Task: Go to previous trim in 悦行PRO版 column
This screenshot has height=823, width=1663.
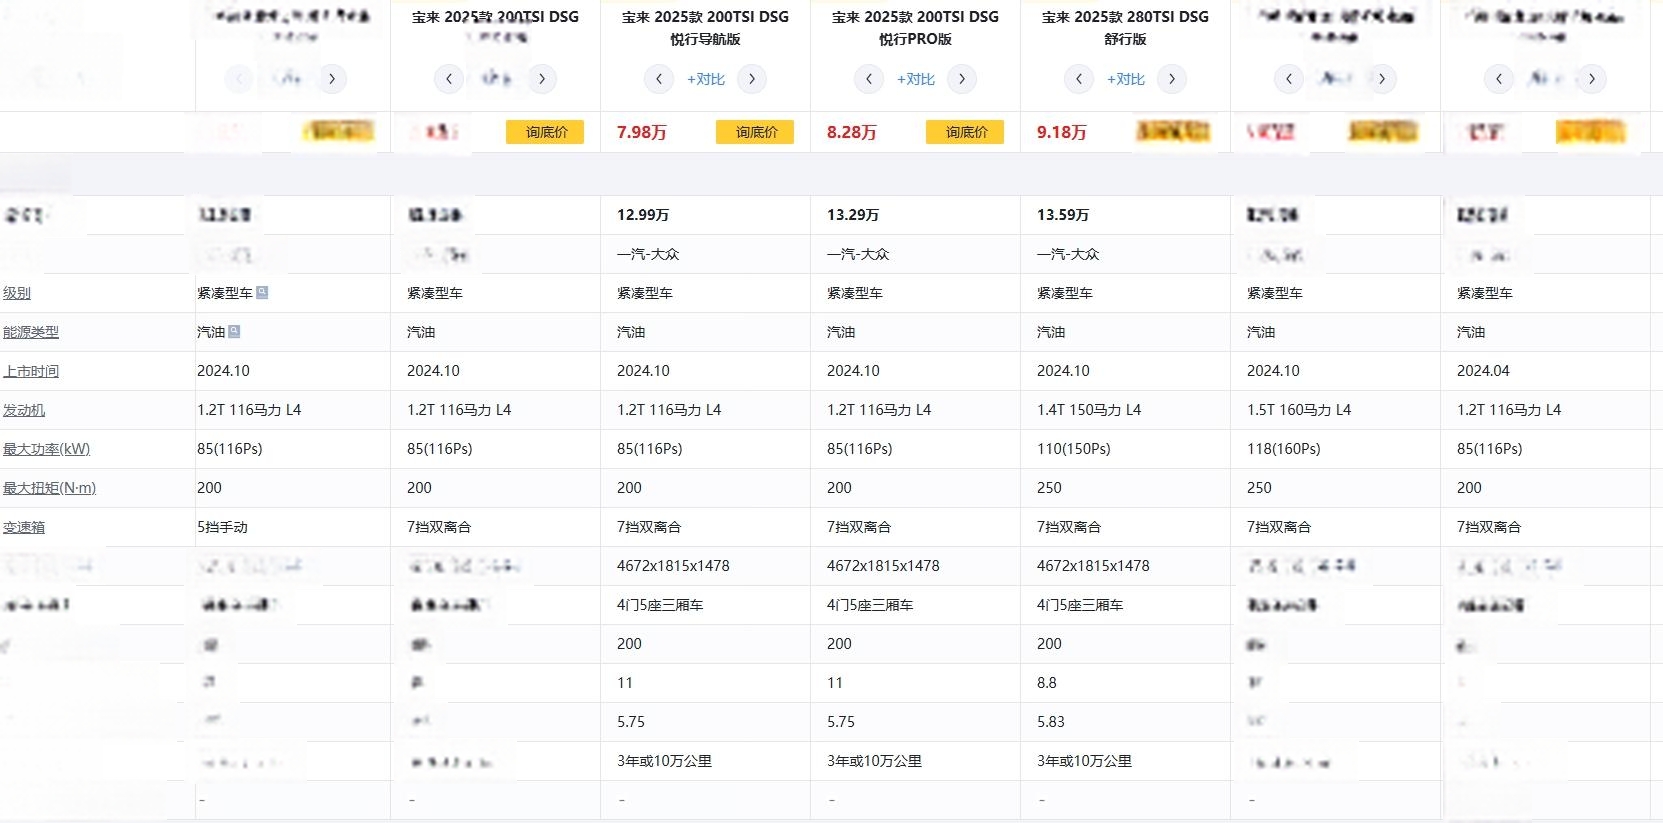Action: [869, 79]
